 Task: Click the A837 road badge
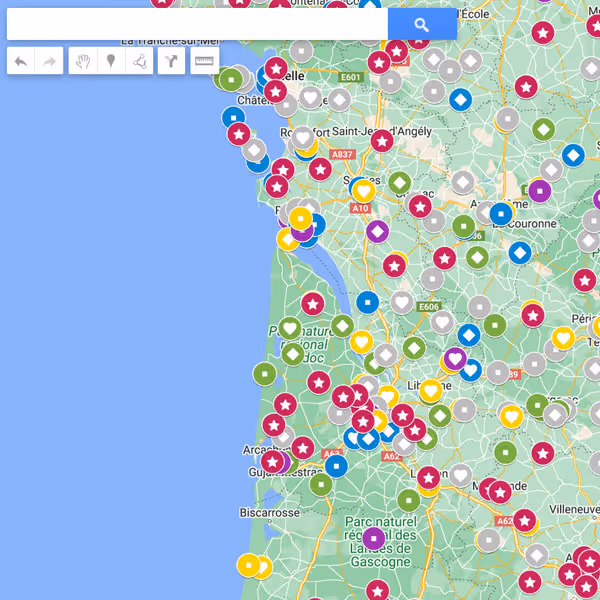click(x=342, y=154)
